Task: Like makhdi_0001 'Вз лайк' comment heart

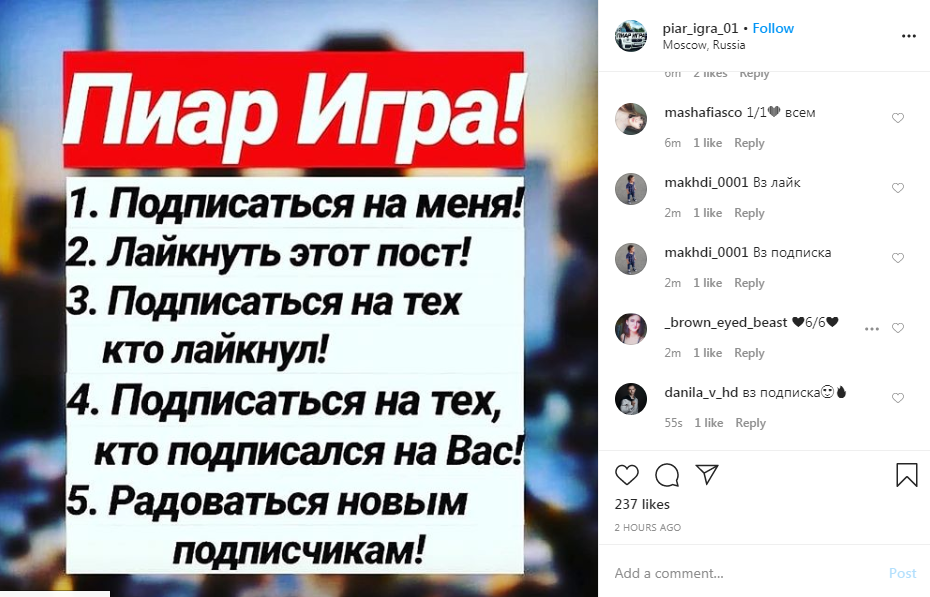Action: coord(898,188)
